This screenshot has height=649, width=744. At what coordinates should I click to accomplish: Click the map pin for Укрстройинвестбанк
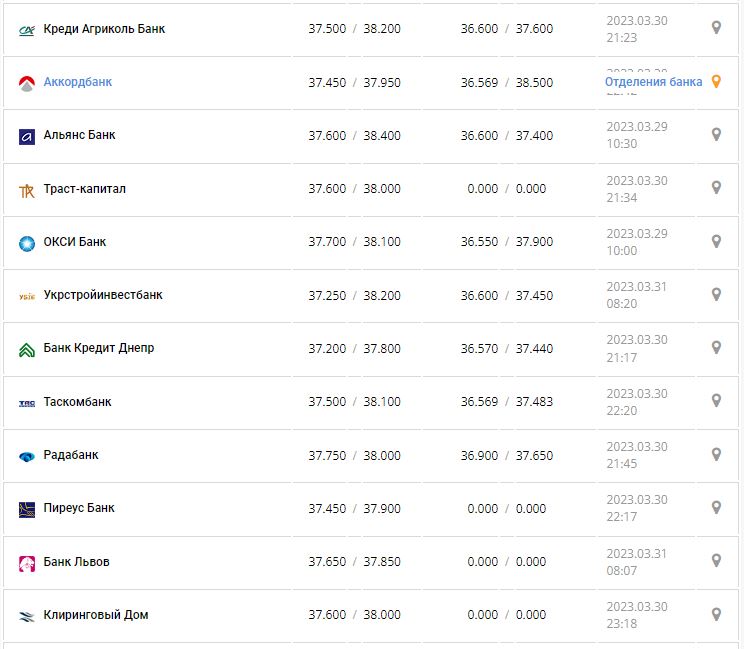(716, 295)
